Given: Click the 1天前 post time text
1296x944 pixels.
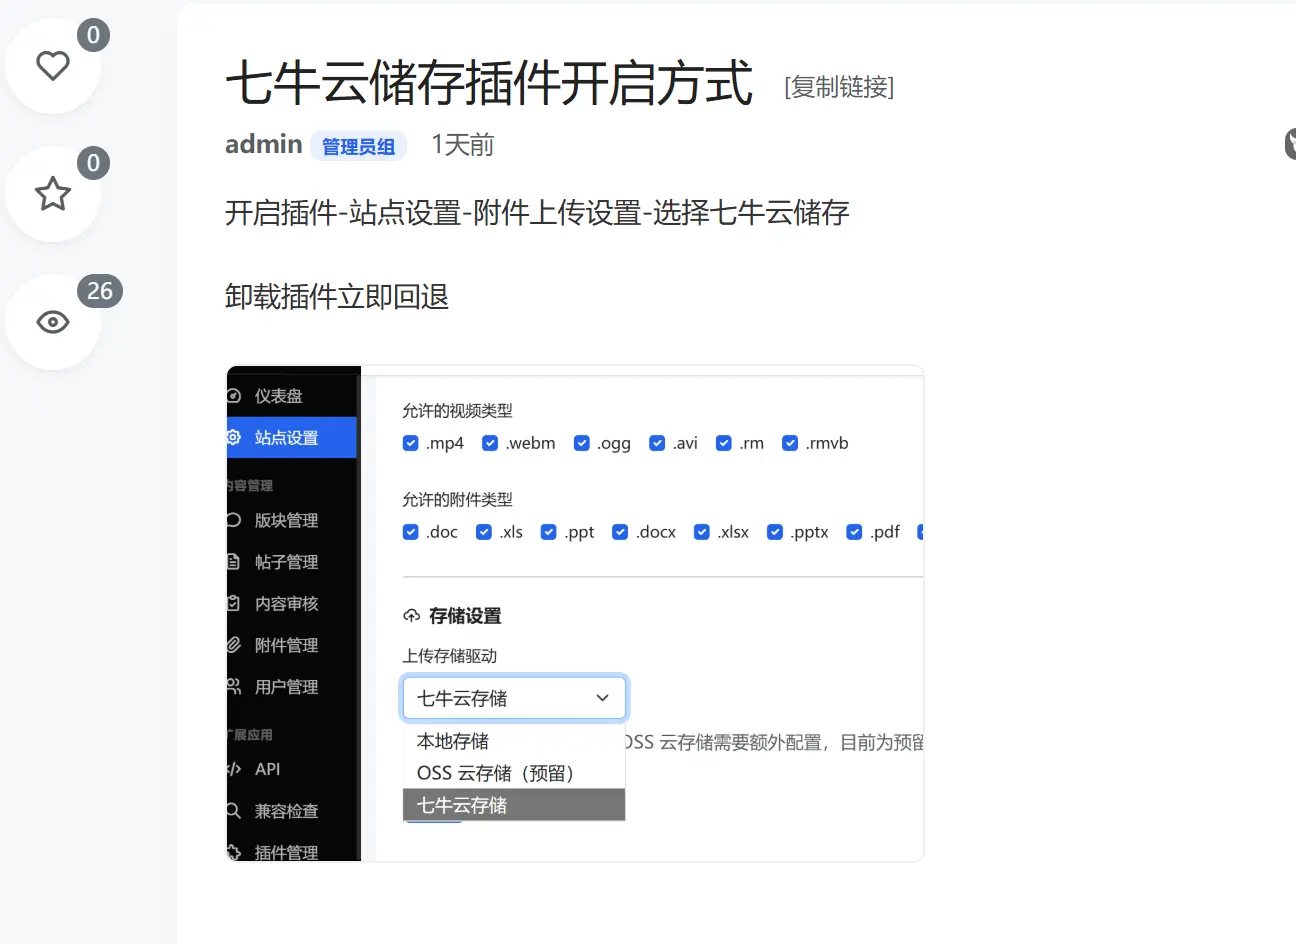Looking at the screenshot, I should 463,145.
